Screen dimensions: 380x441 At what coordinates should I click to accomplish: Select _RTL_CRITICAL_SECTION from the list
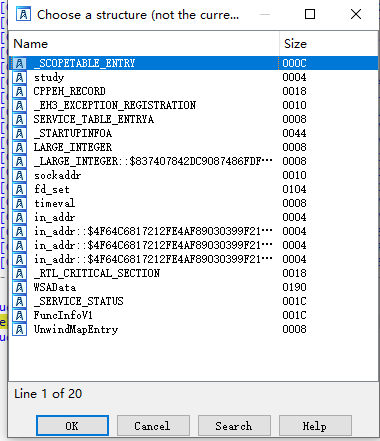(x=194, y=273)
